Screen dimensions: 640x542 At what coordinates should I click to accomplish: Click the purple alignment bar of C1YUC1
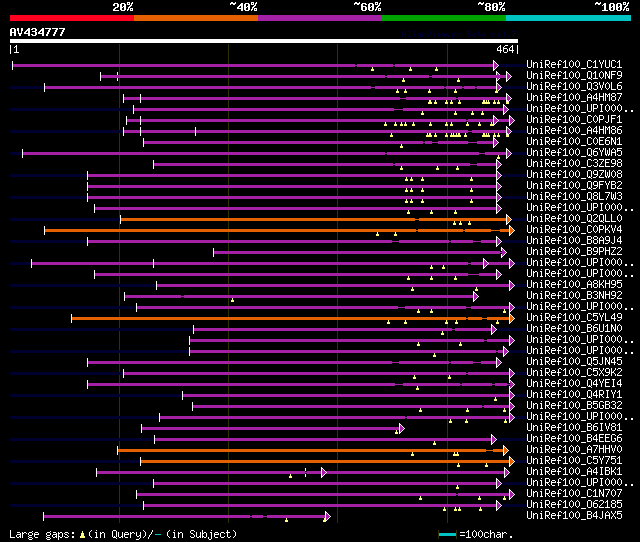point(255,65)
